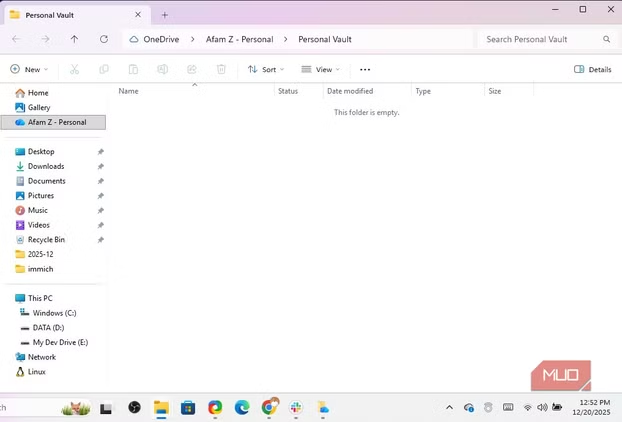Click OneDrive in the address breadcrumb
Viewport: 622px width, 422px height.
[x=160, y=39]
